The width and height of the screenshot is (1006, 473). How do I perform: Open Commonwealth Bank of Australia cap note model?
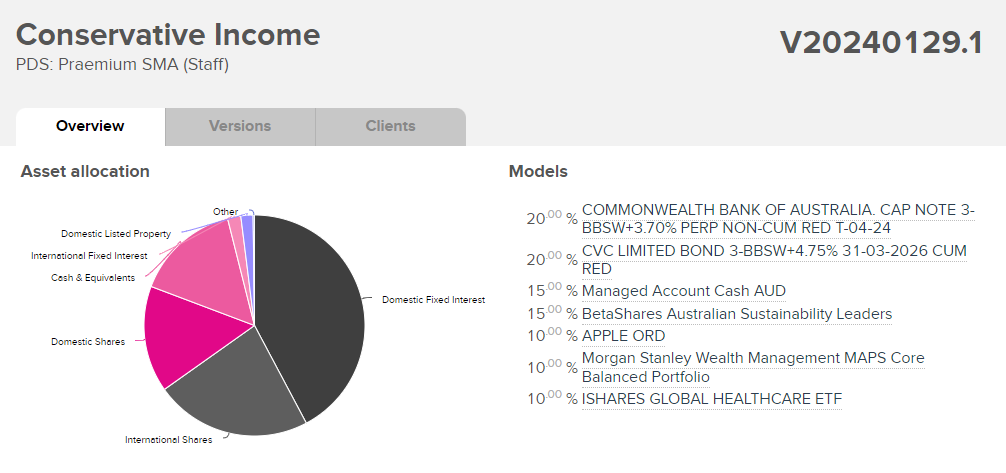[778, 219]
